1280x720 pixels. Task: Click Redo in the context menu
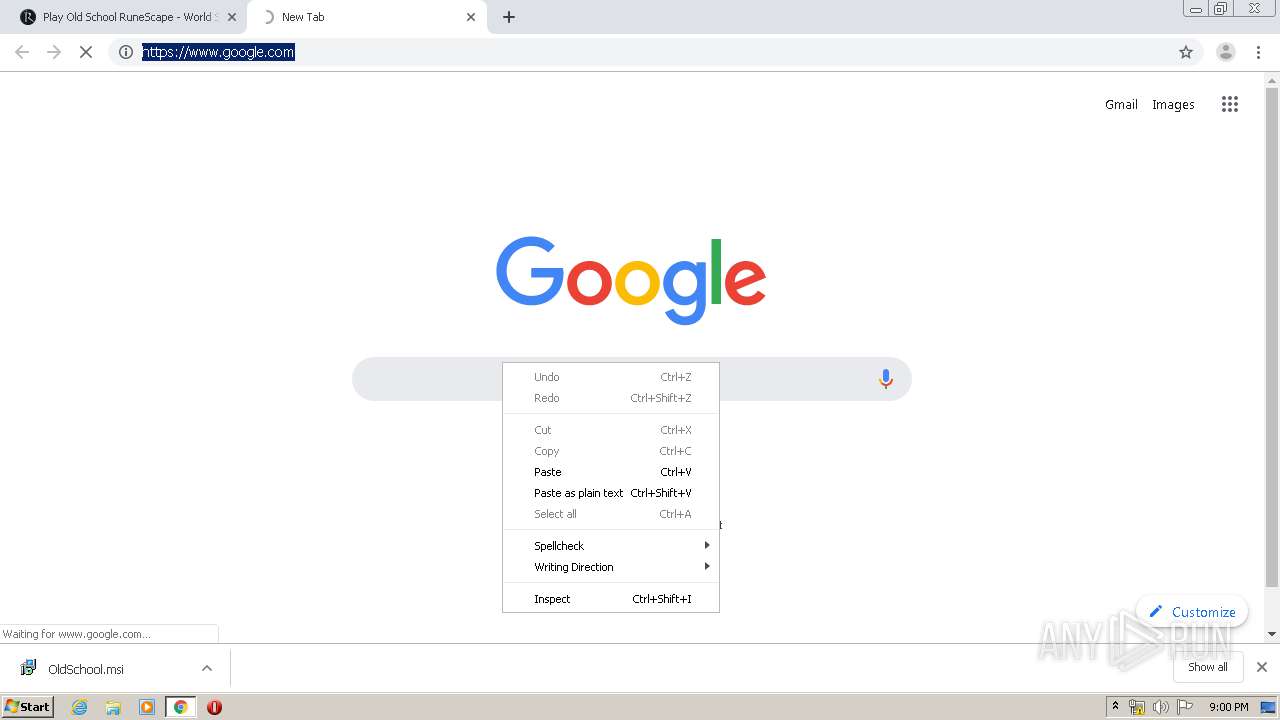click(x=610, y=398)
